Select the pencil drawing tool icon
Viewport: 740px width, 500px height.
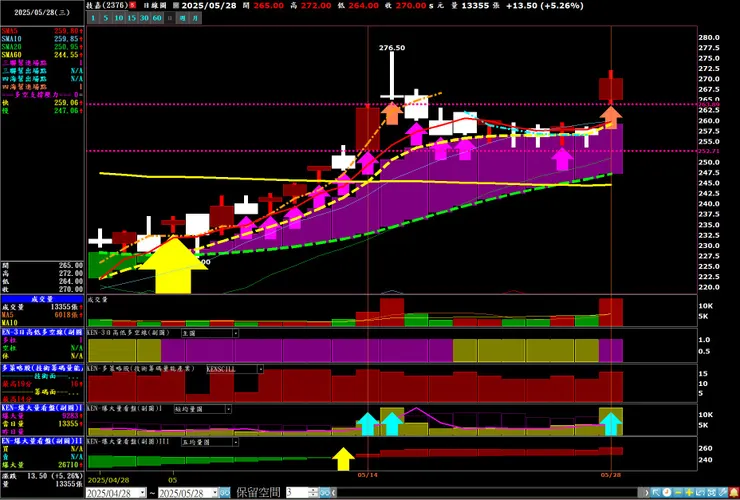point(723,493)
